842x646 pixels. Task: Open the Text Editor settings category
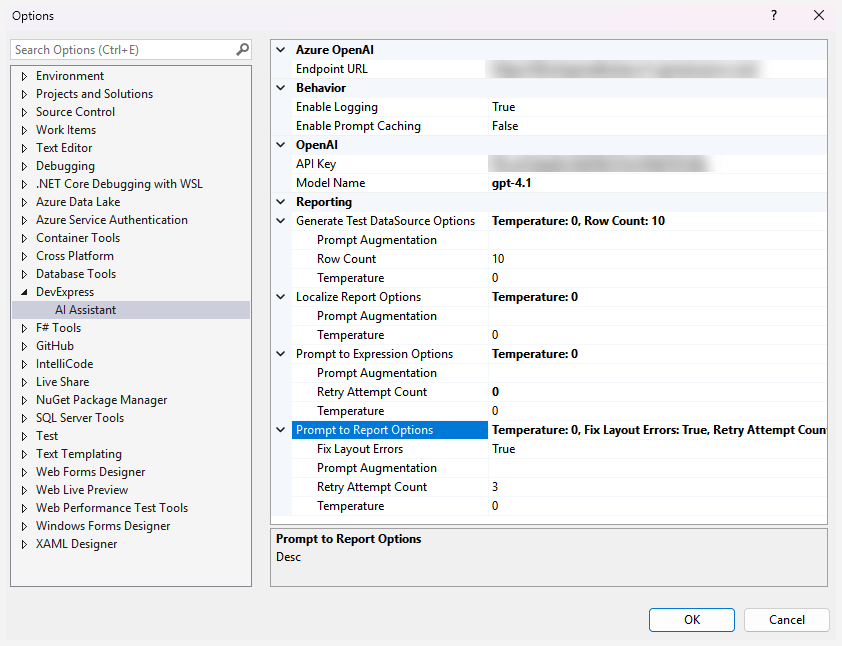pos(66,147)
